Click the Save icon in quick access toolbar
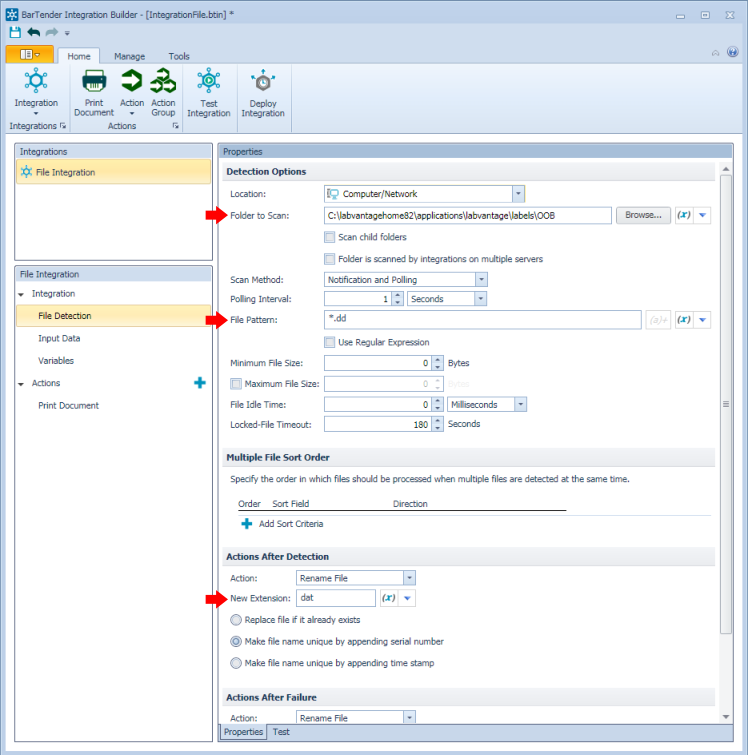The width and height of the screenshot is (748, 755). [15, 32]
